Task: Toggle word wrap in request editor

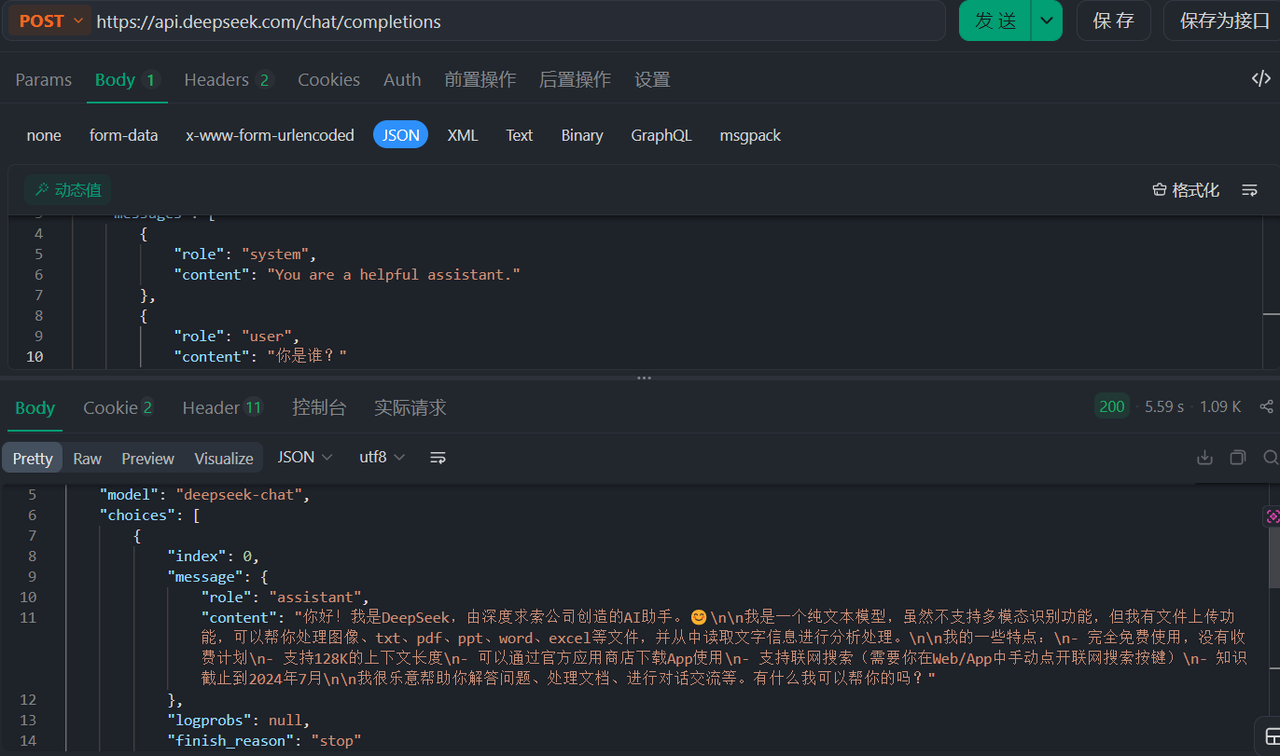Action: [1249, 190]
